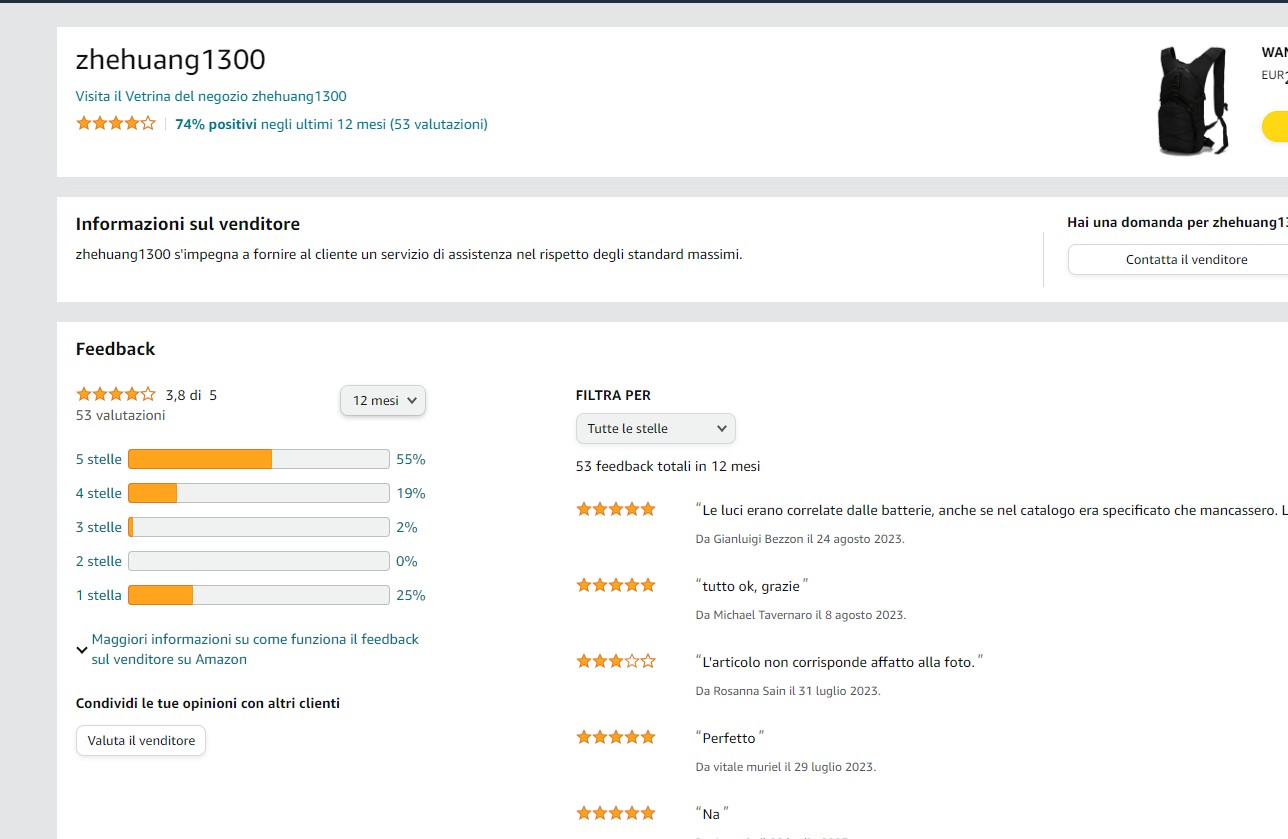Visit the zhehuang1300 storefront link
1288x839 pixels.
click(x=211, y=96)
